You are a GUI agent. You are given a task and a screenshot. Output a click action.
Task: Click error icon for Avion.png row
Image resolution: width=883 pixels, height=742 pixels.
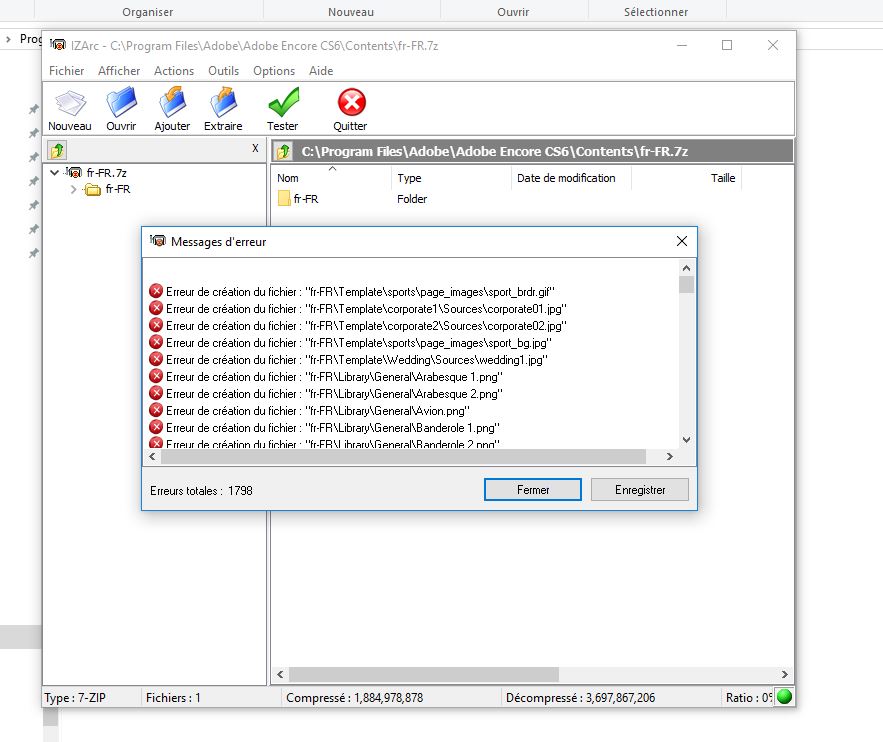point(156,410)
